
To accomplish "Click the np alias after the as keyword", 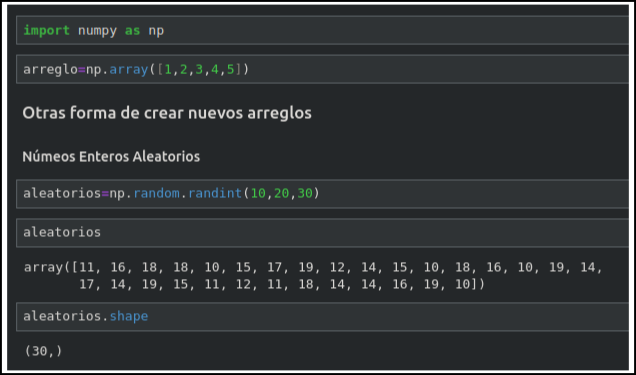I will (x=156, y=31).
